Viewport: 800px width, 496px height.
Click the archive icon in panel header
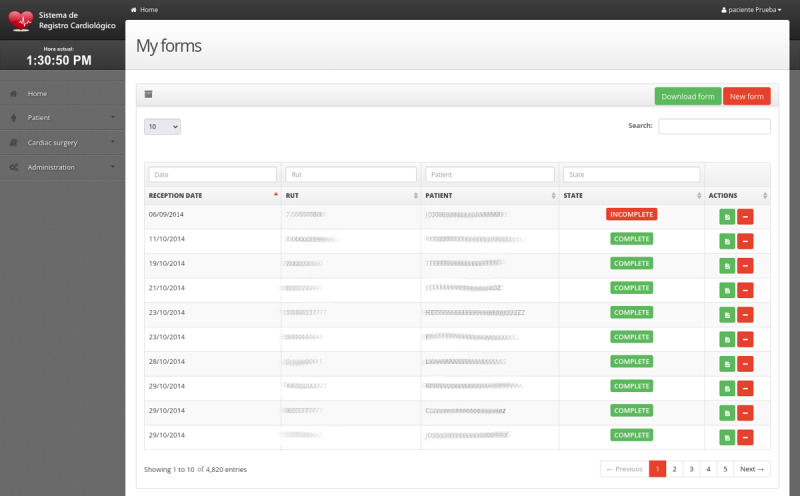click(x=148, y=94)
